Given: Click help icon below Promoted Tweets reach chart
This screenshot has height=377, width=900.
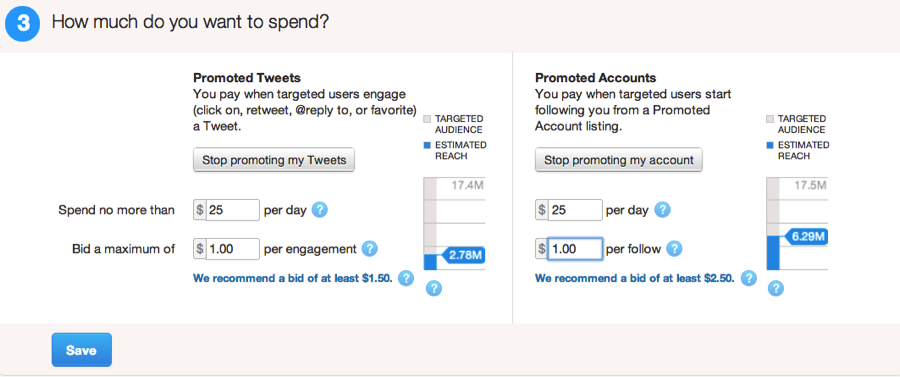Looking at the screenshot, I should pyautogui.click(x=434, y=288).
